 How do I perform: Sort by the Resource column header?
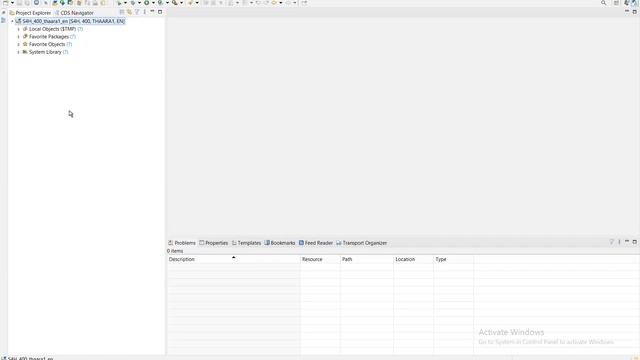coord(320,259)
